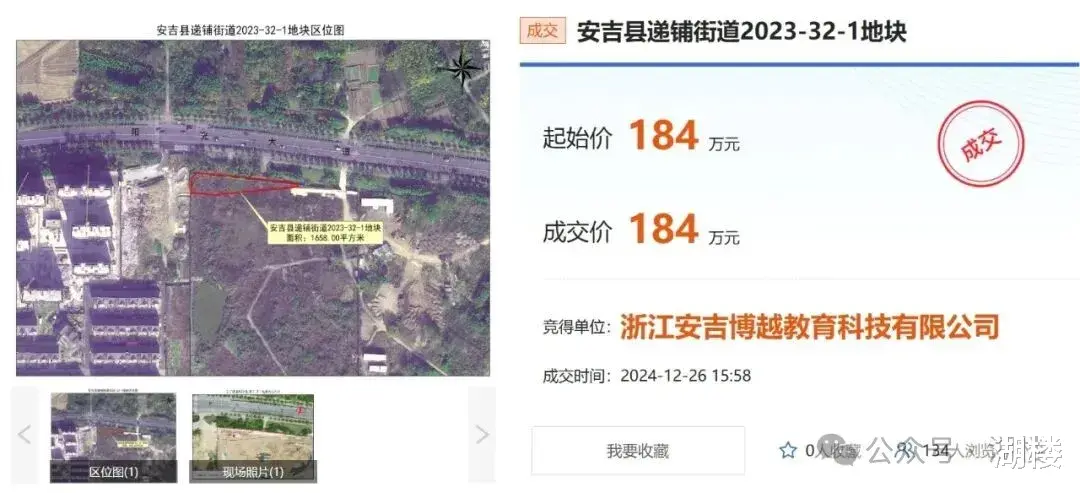Click the yellow parcel label on map
1080x493 pixels.
coord(326,232)
